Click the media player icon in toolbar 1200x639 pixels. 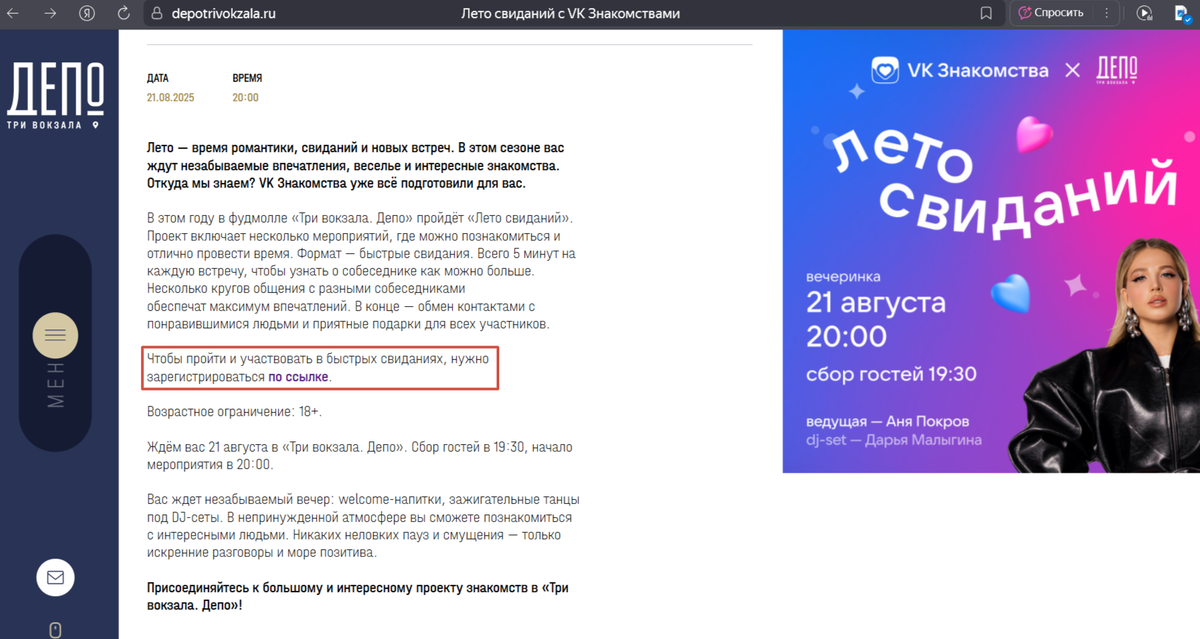1145,14
